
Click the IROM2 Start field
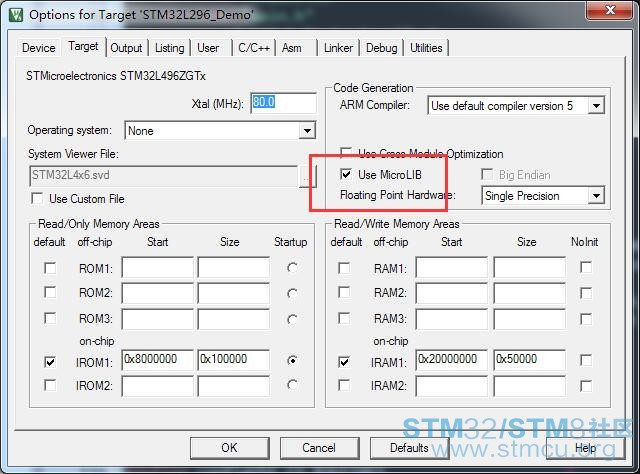158,386
